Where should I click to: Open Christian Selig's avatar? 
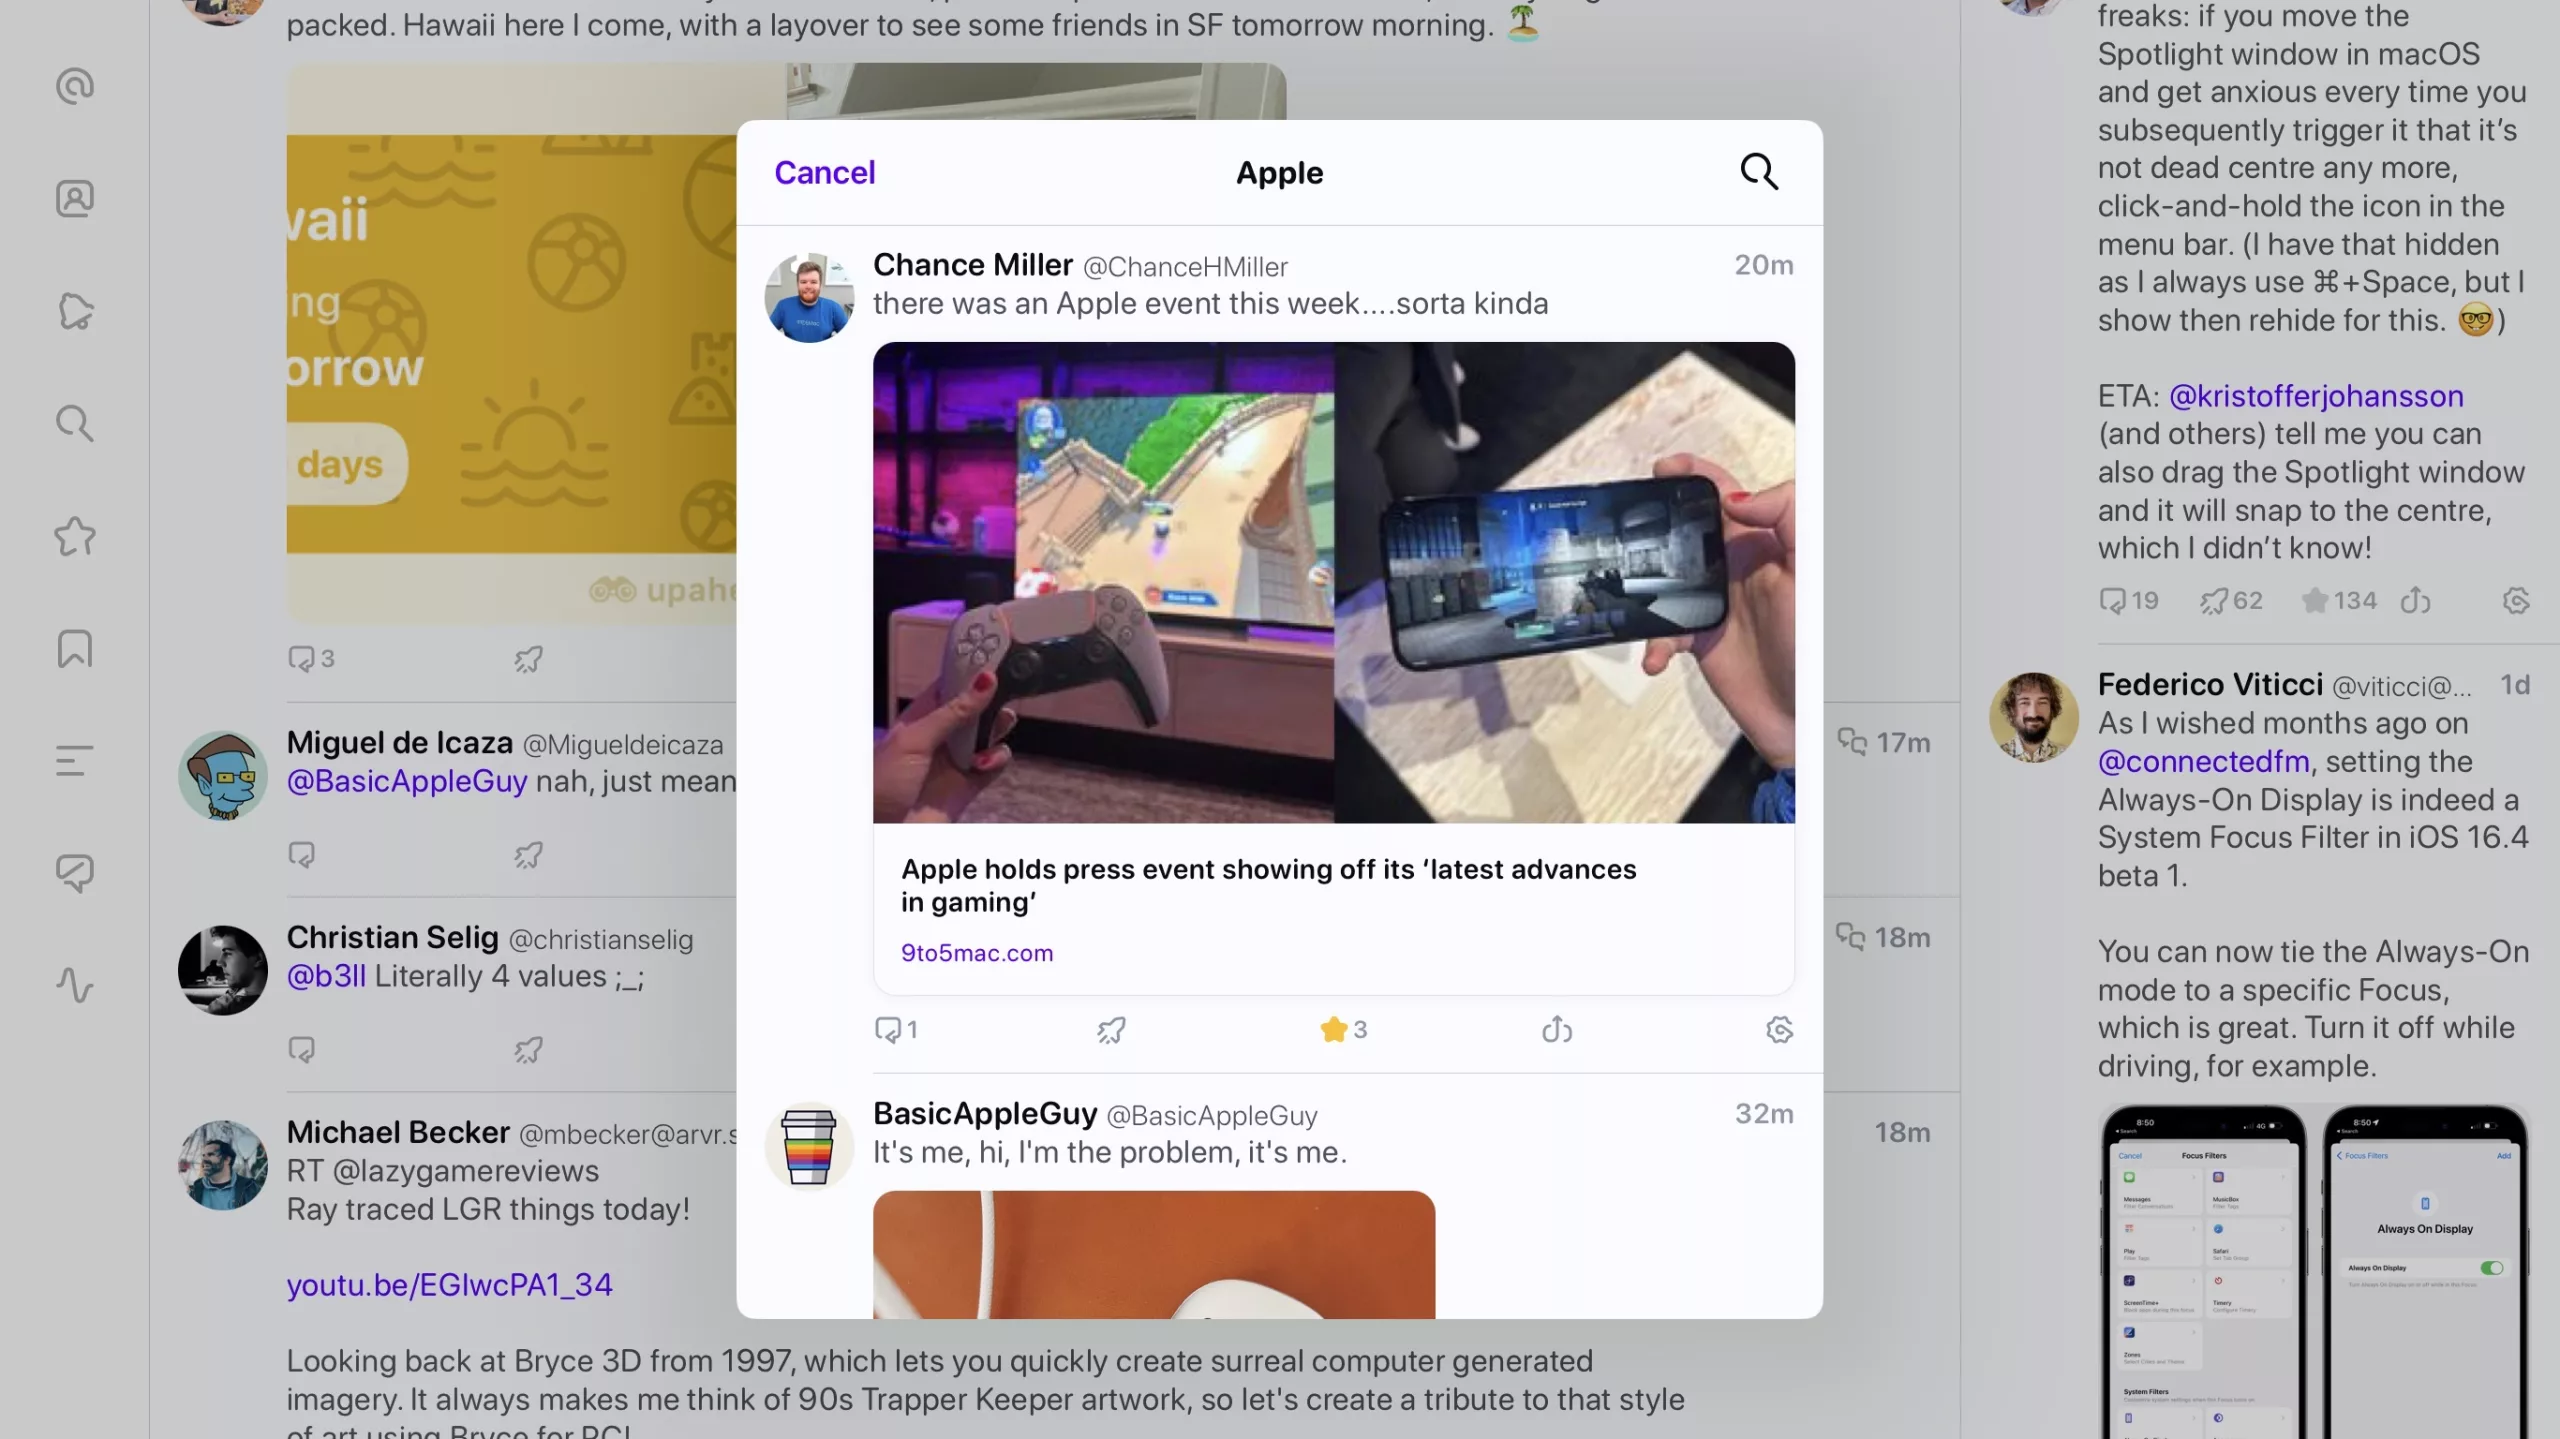[223, 971]
